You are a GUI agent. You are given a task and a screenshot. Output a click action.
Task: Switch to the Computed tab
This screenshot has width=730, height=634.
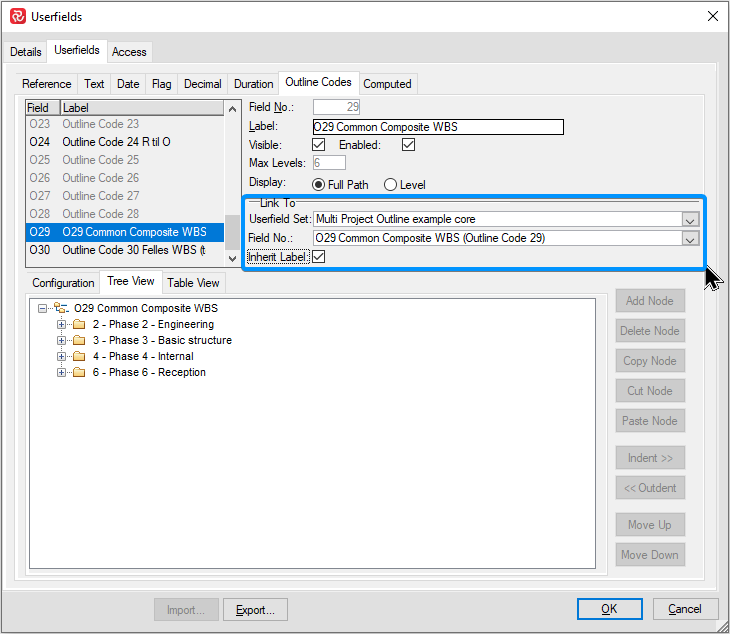[386, 84]
